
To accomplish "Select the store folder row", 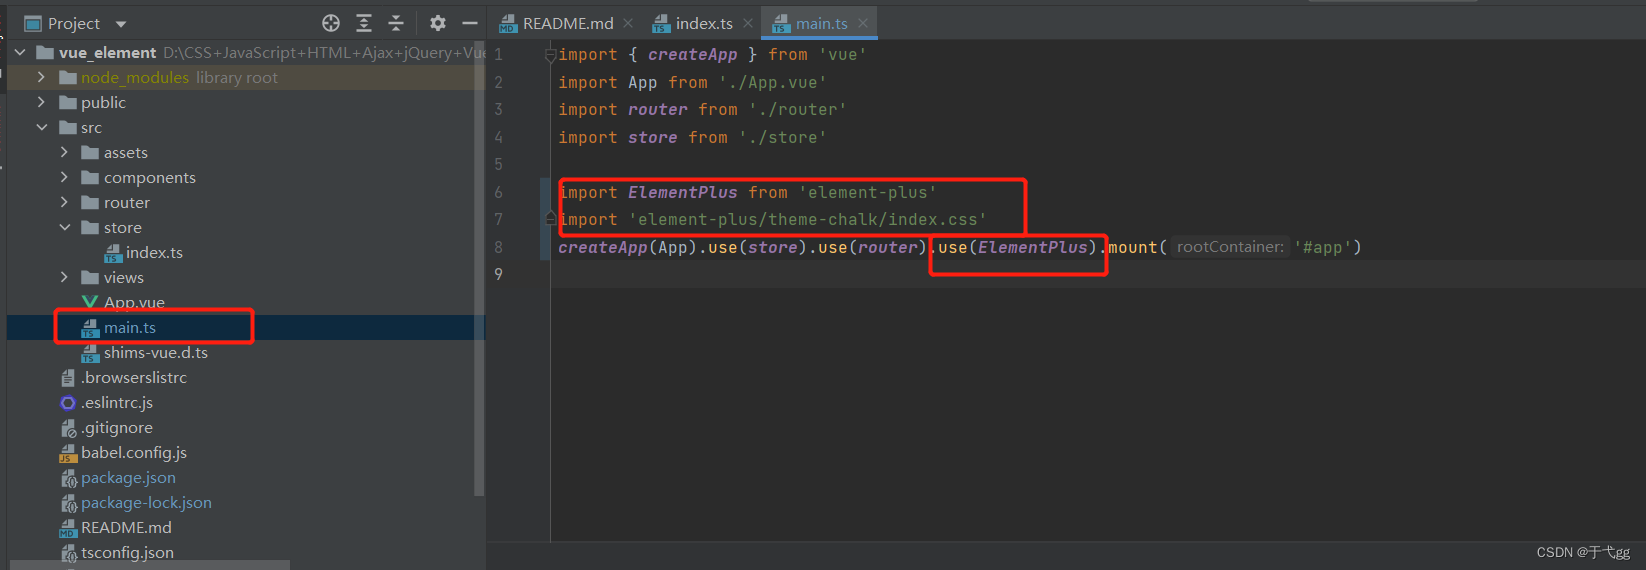I will pos(246,227).
